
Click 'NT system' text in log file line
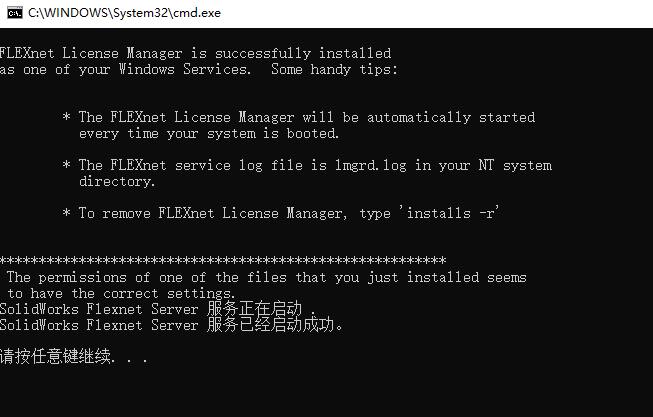tap(515, 165)
